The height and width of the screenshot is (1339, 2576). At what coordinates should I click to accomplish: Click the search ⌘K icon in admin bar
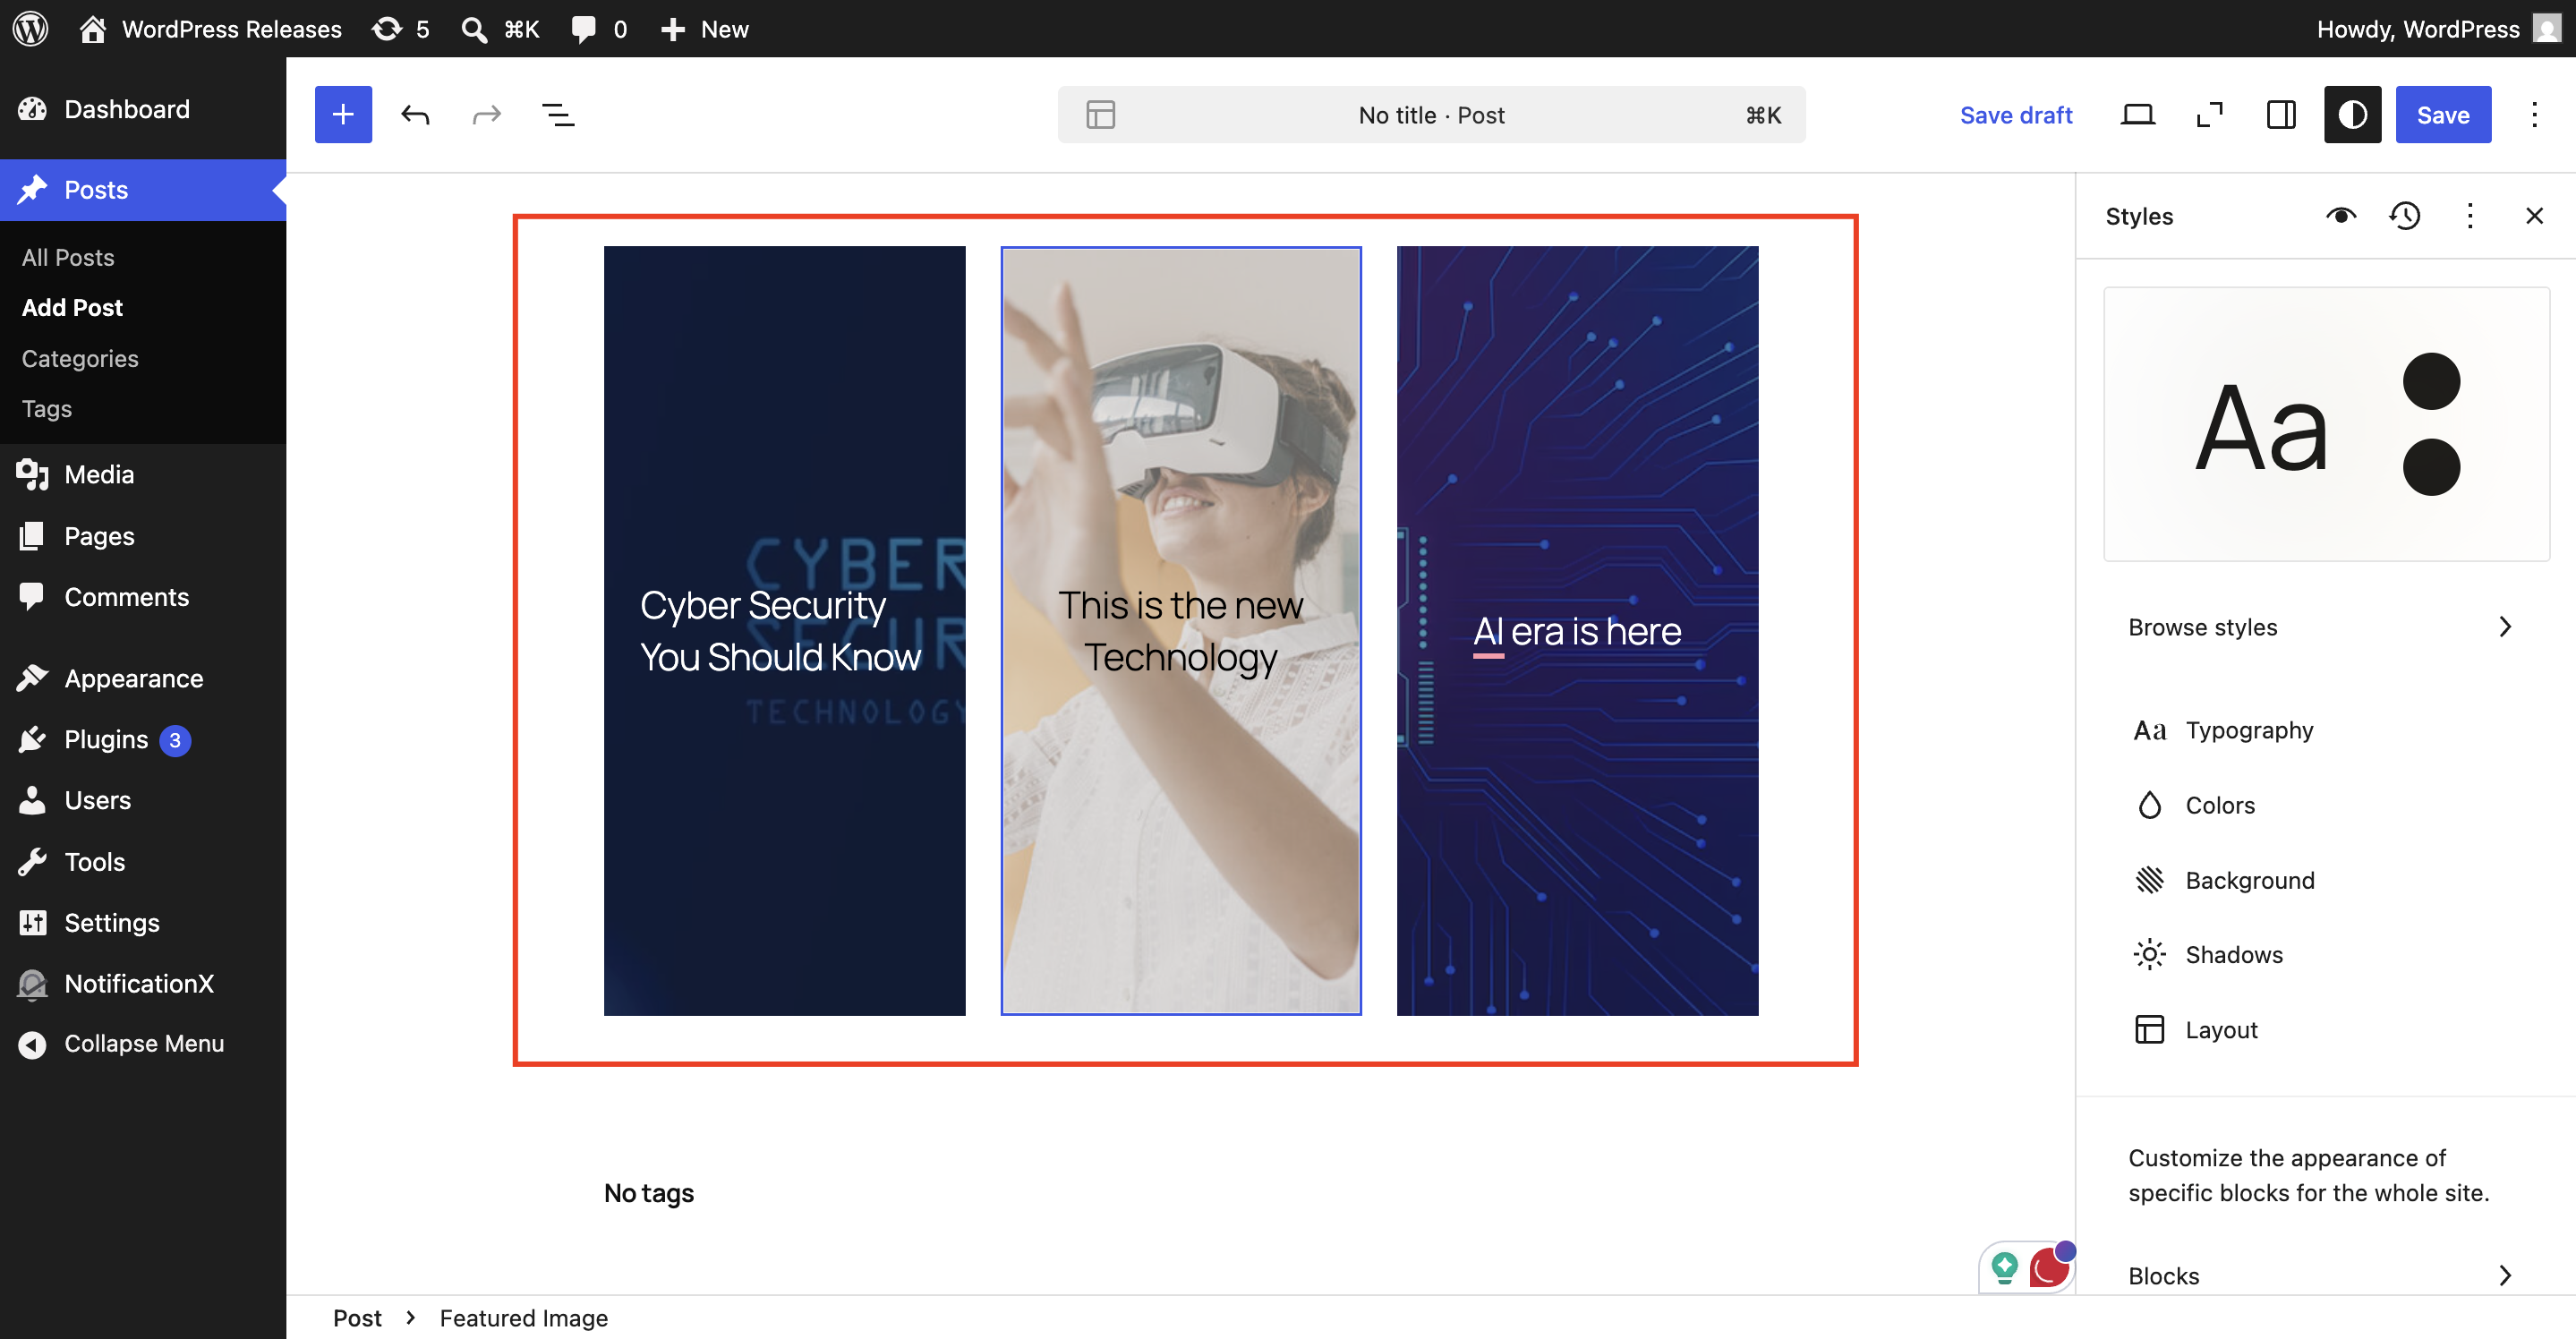[x=500, y=29]
